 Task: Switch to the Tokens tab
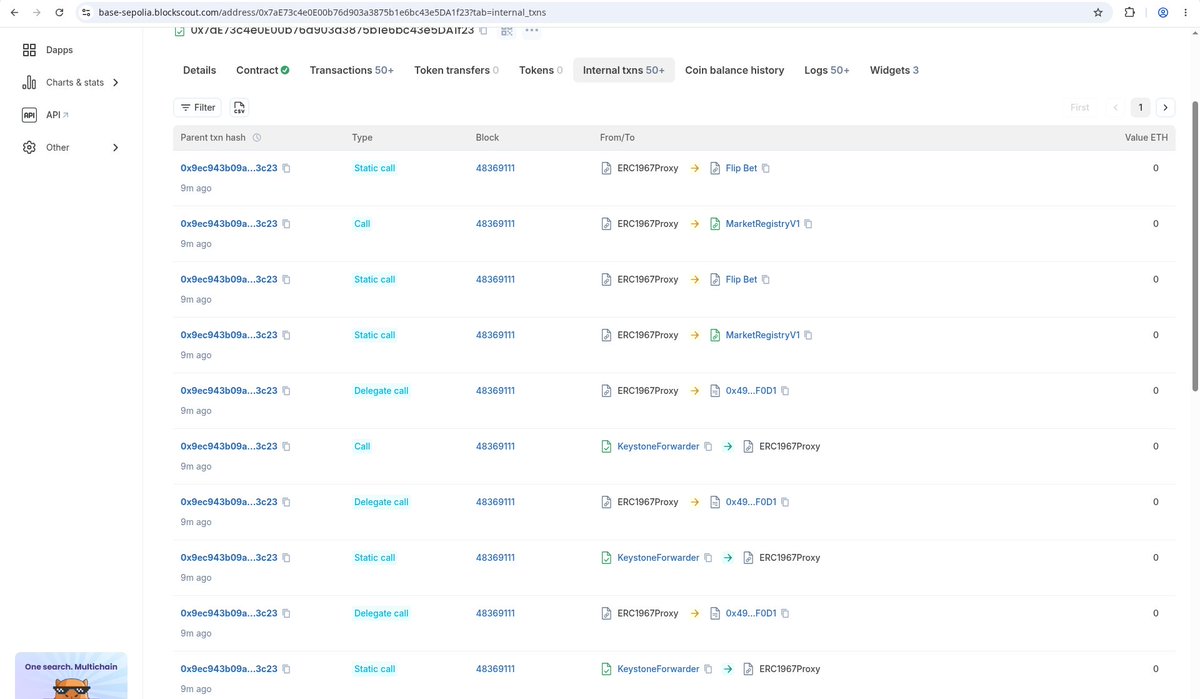pos(540,70)
